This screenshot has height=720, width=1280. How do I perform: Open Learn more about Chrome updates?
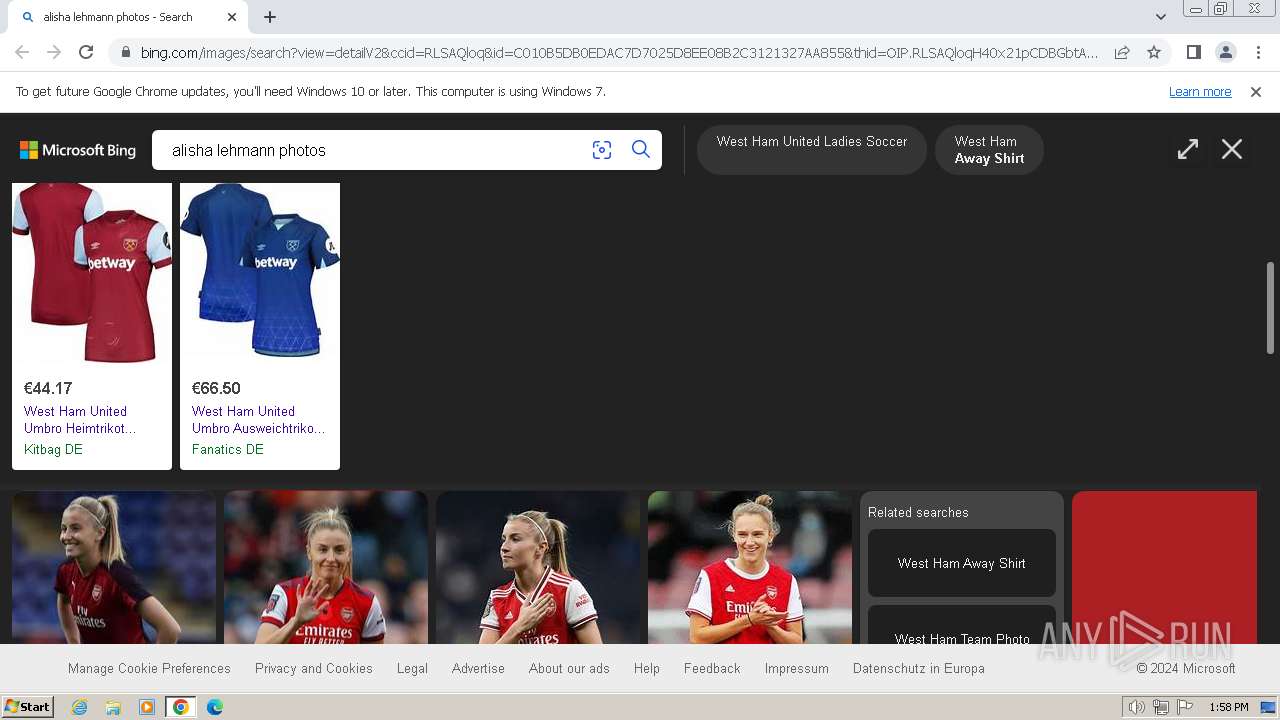(x=1200, y=92)
